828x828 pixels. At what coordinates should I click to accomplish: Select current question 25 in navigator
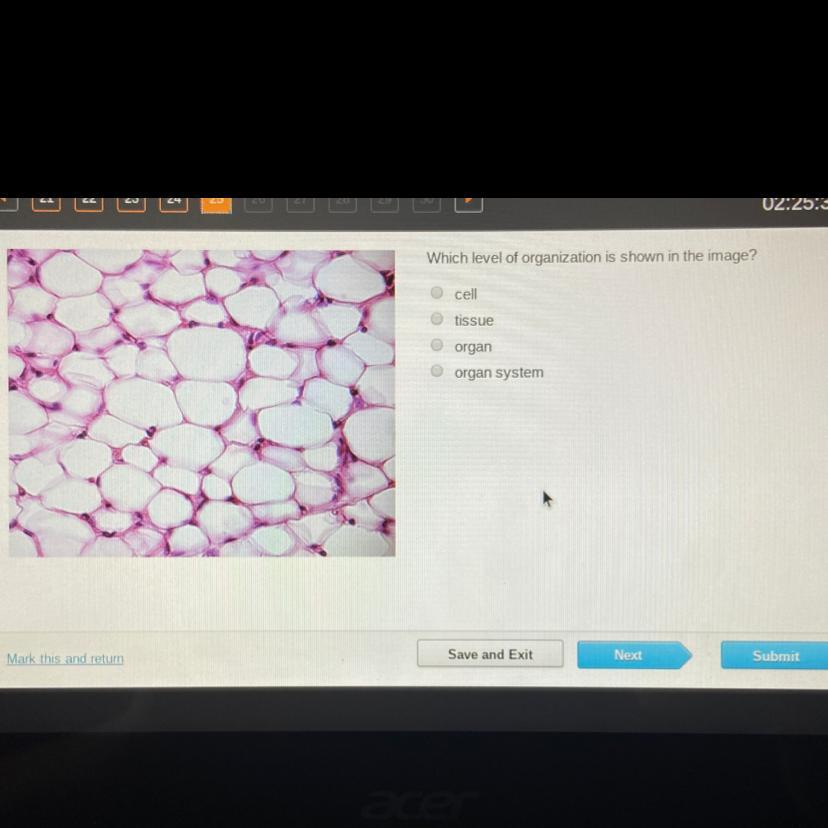(x=217, y=205)
